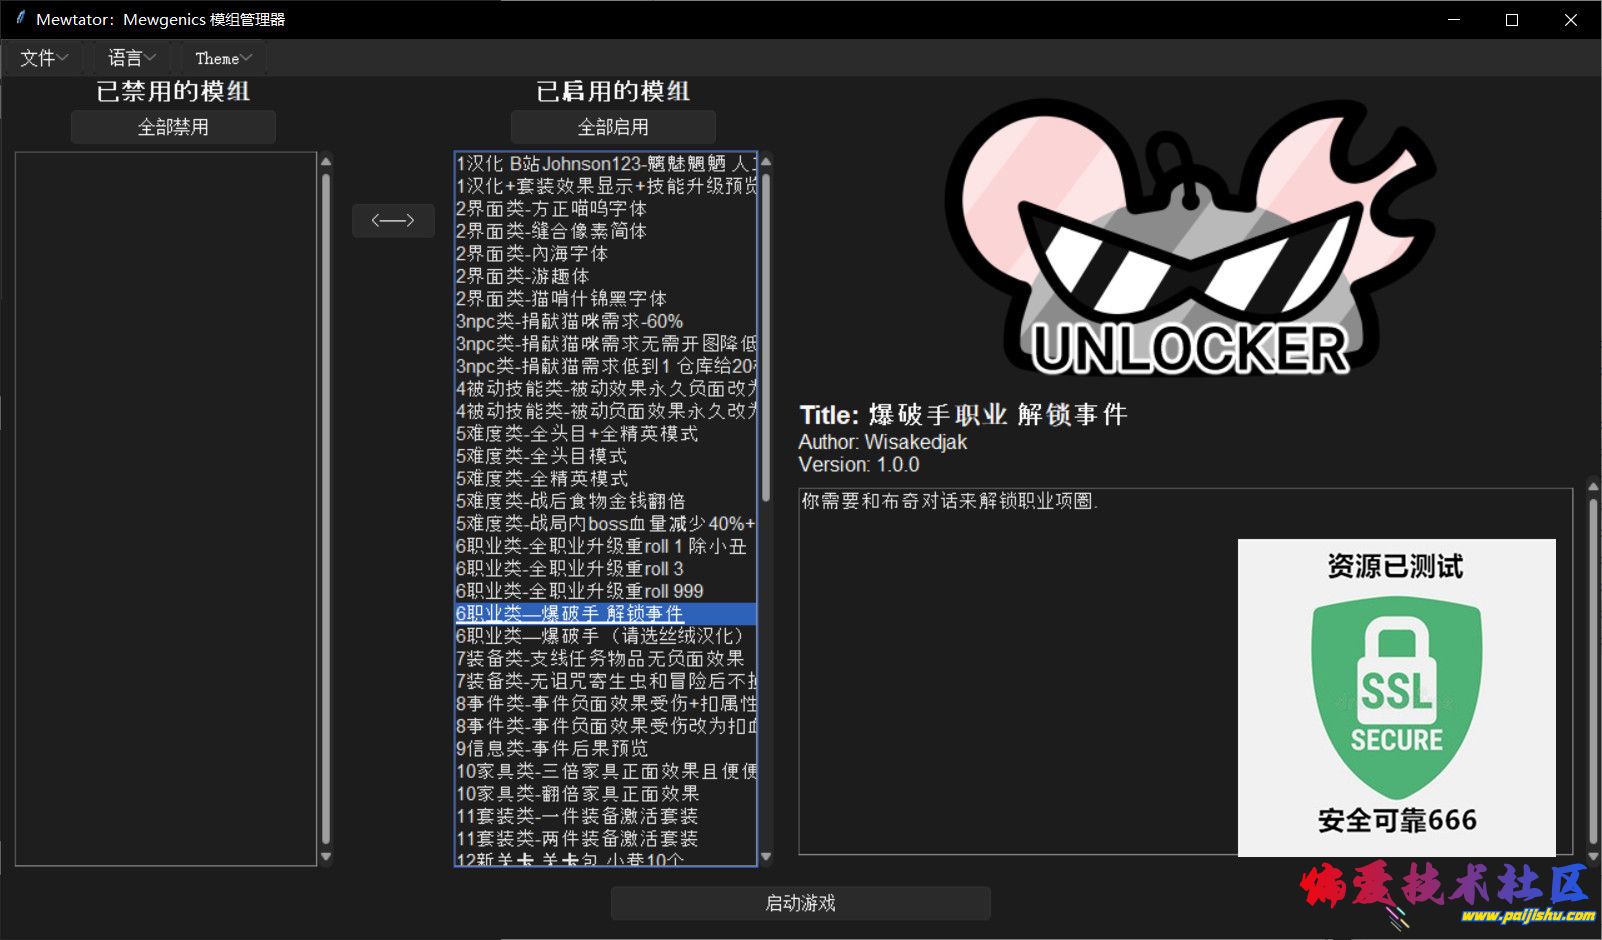Click the Mewtator feather icon in title bar
This screenshot has height=940, width=1602.
pyautogui.click(x=21, y=19)
